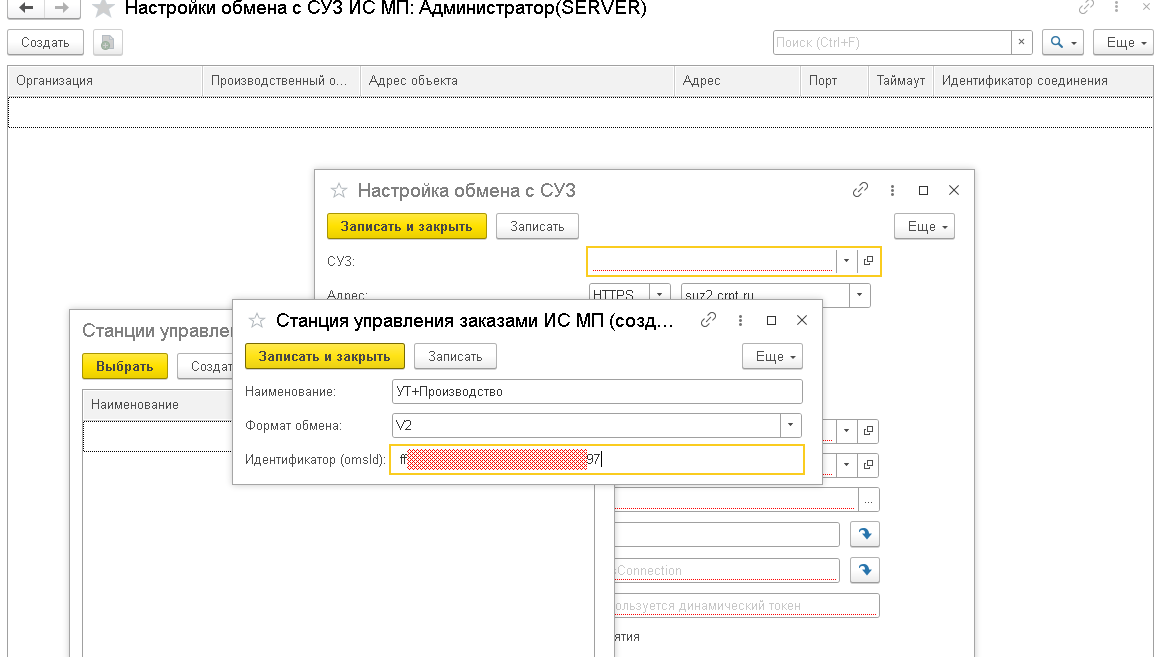The height and width of the screenshot is (657, 1167).
Task: Click into the Наименование text field
Action: 597,392
